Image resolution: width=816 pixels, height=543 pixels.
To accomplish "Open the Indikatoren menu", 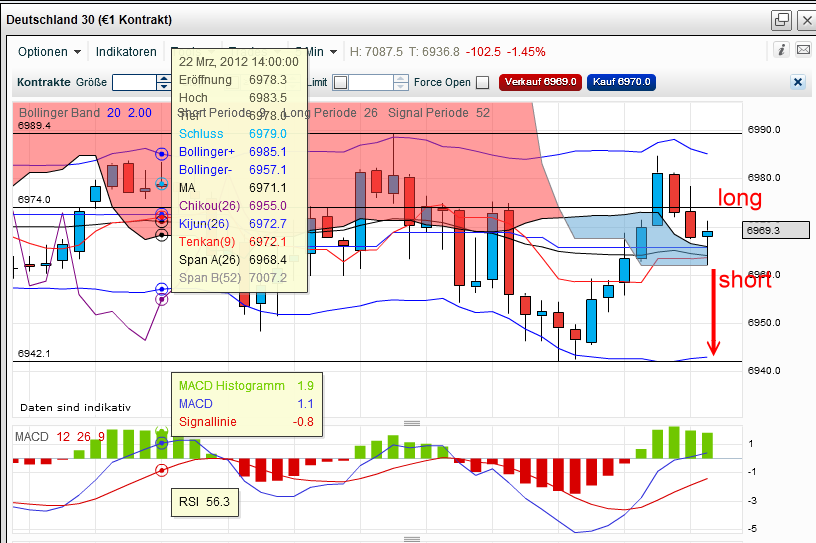I will point(126,52).
